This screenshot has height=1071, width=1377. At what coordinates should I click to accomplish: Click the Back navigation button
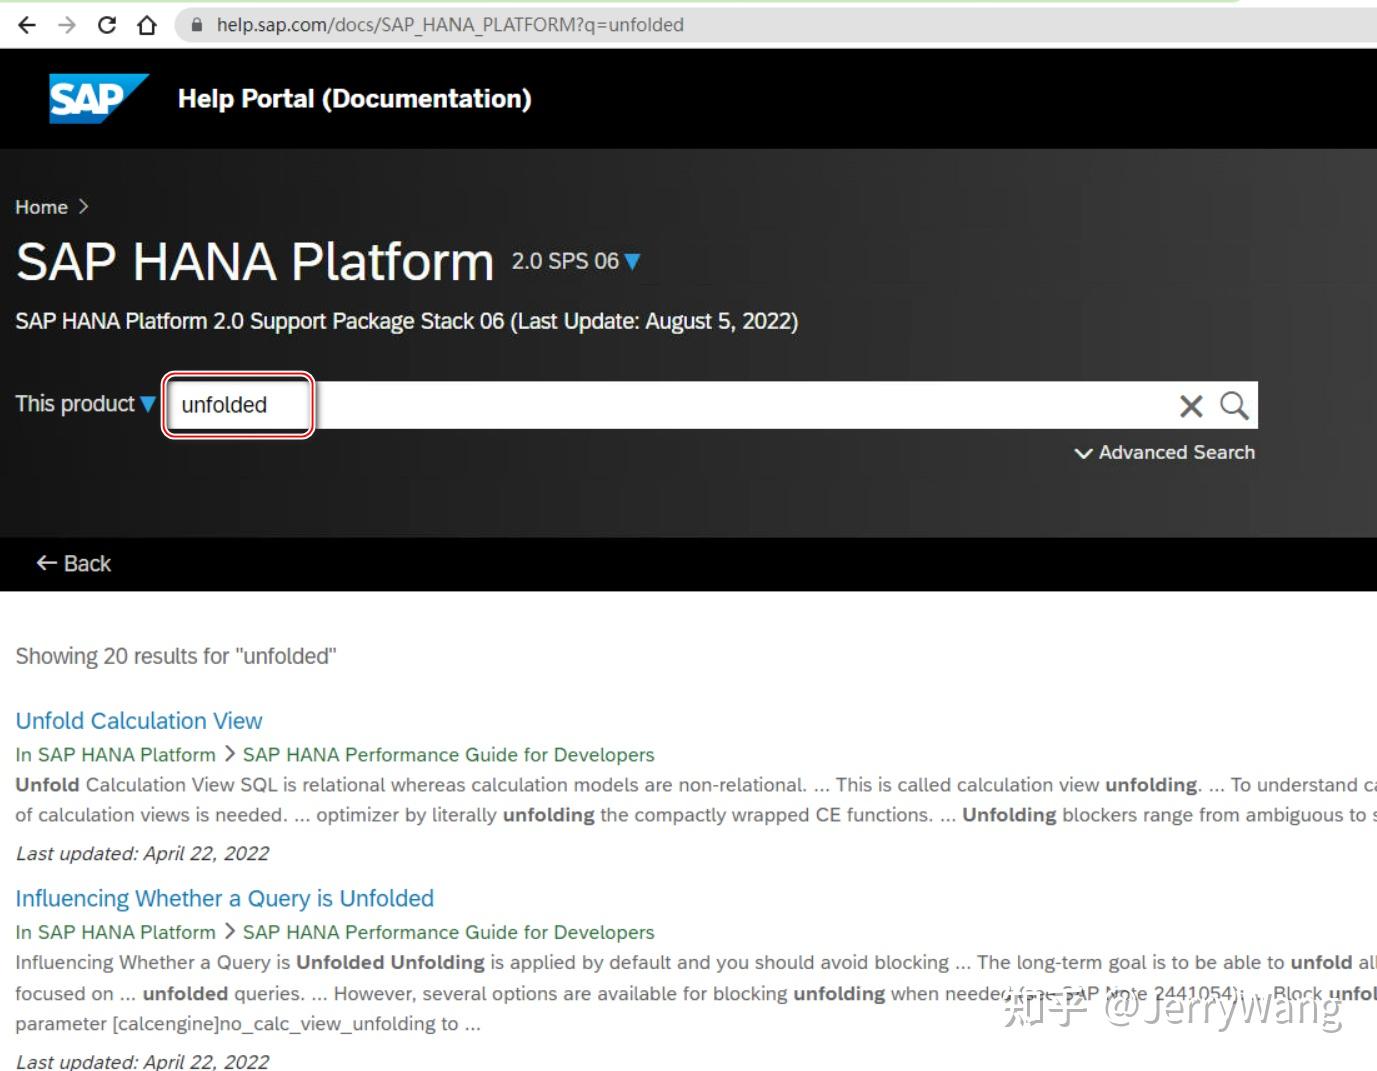tap(73, 563)
